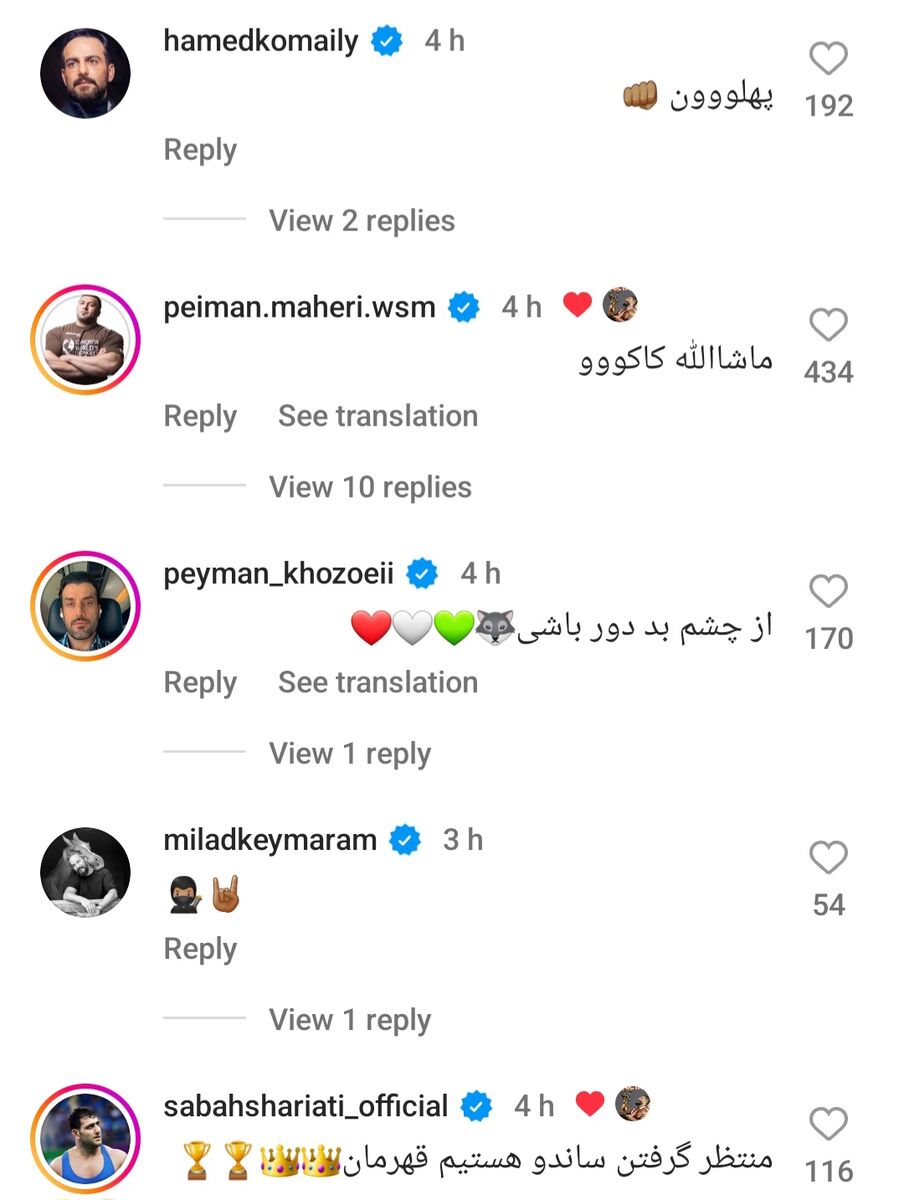Viewport: 904px width, 1200px height.
Task: See translation of peyman_khozoeii's comment
Action: tap(377, 682)
